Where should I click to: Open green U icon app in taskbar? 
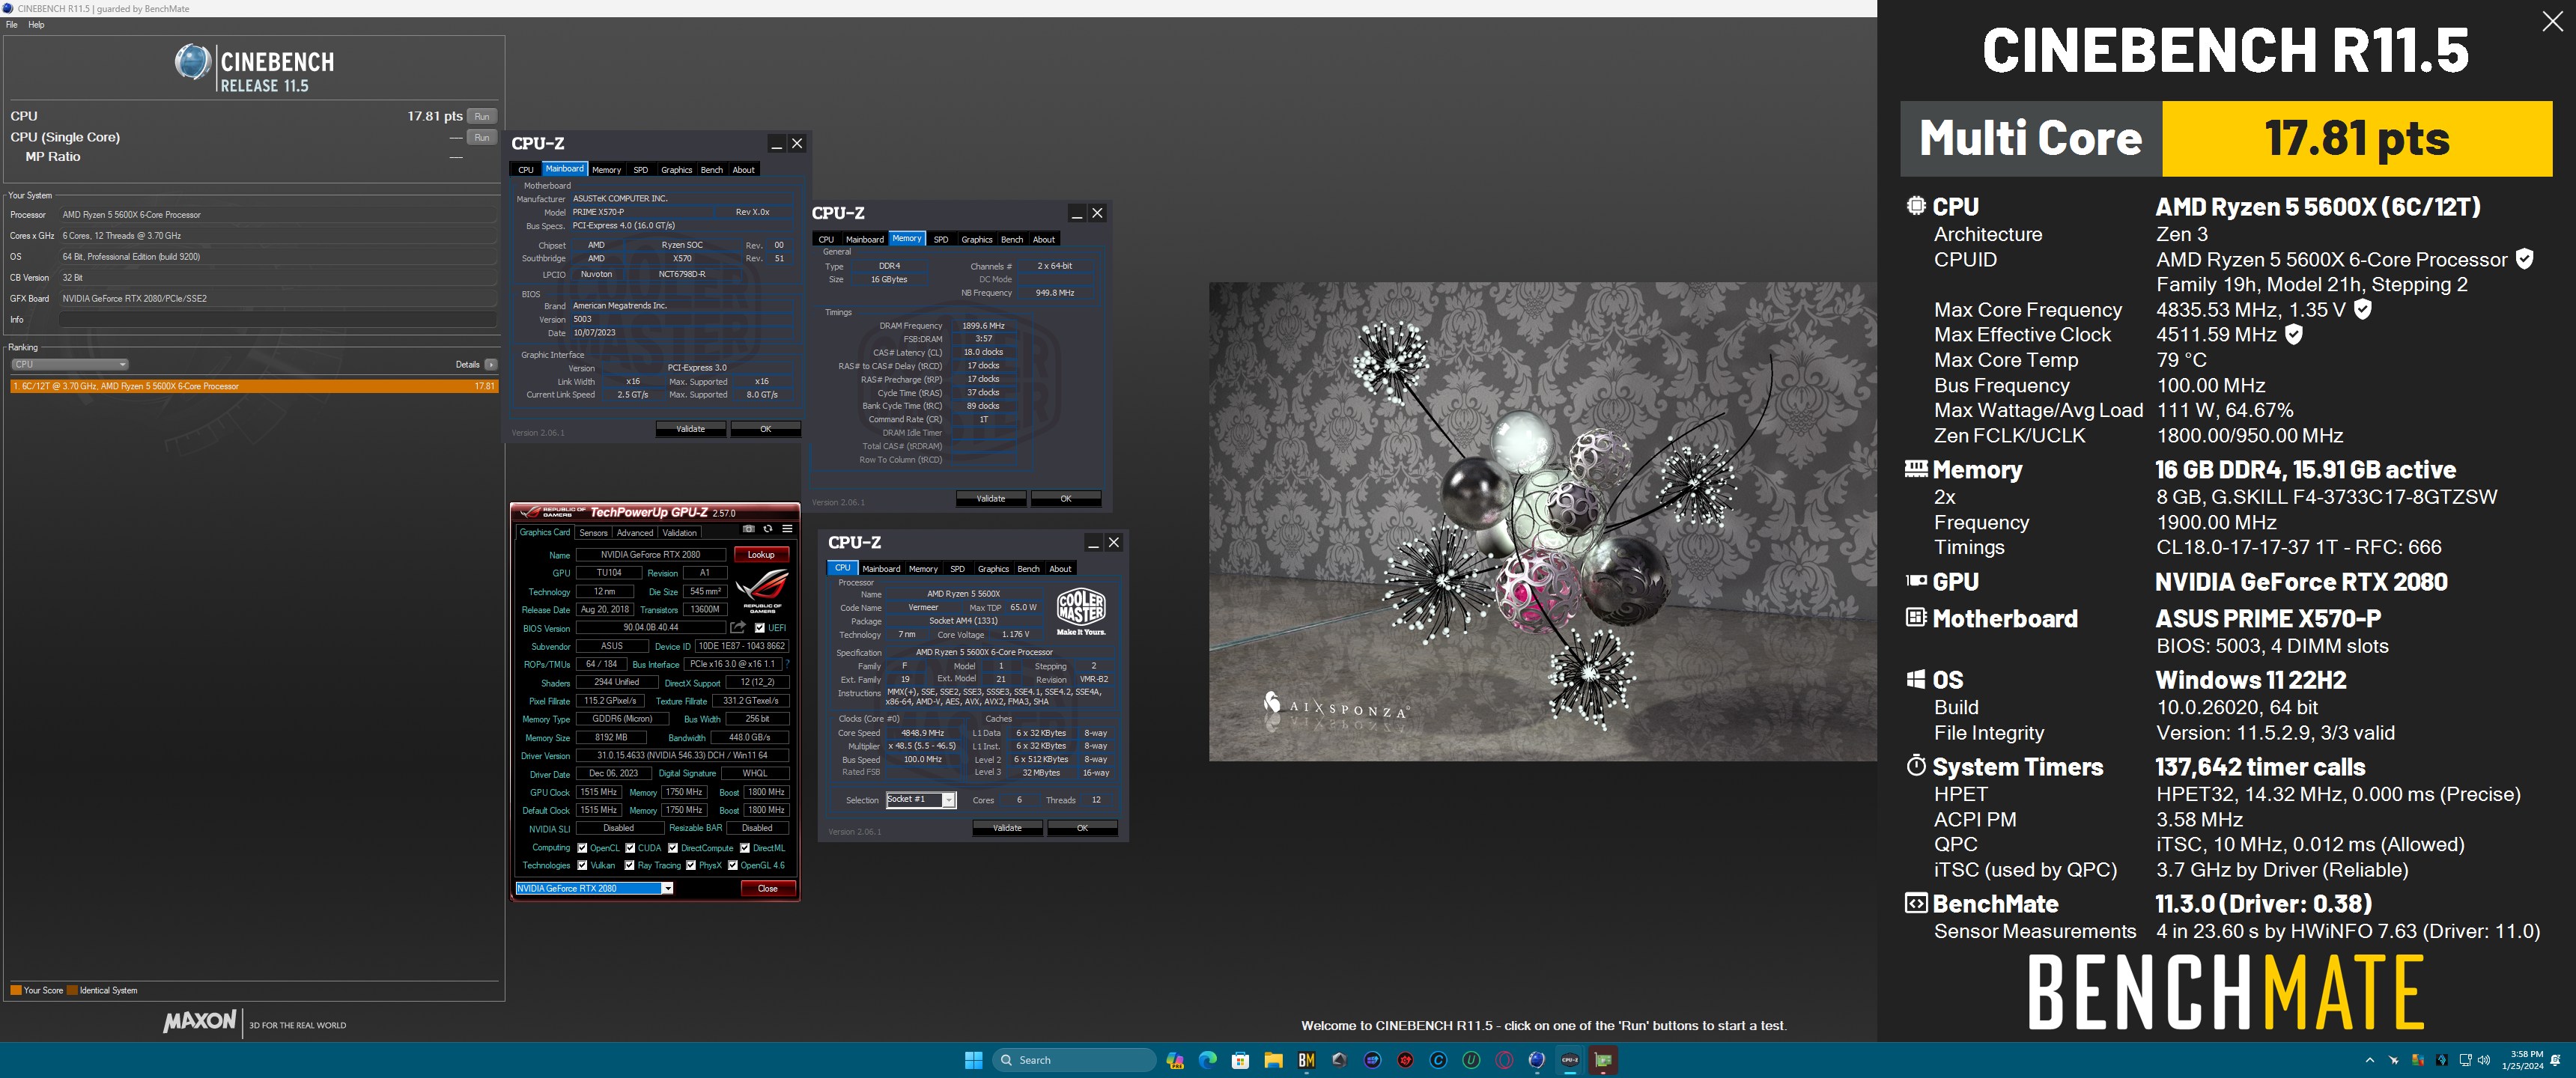click(x=1471, y=1060)
